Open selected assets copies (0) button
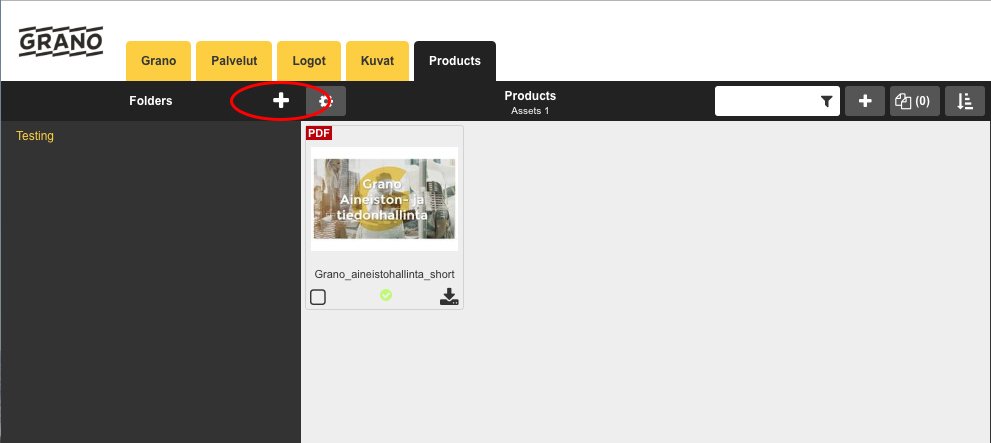 [915, 101]
